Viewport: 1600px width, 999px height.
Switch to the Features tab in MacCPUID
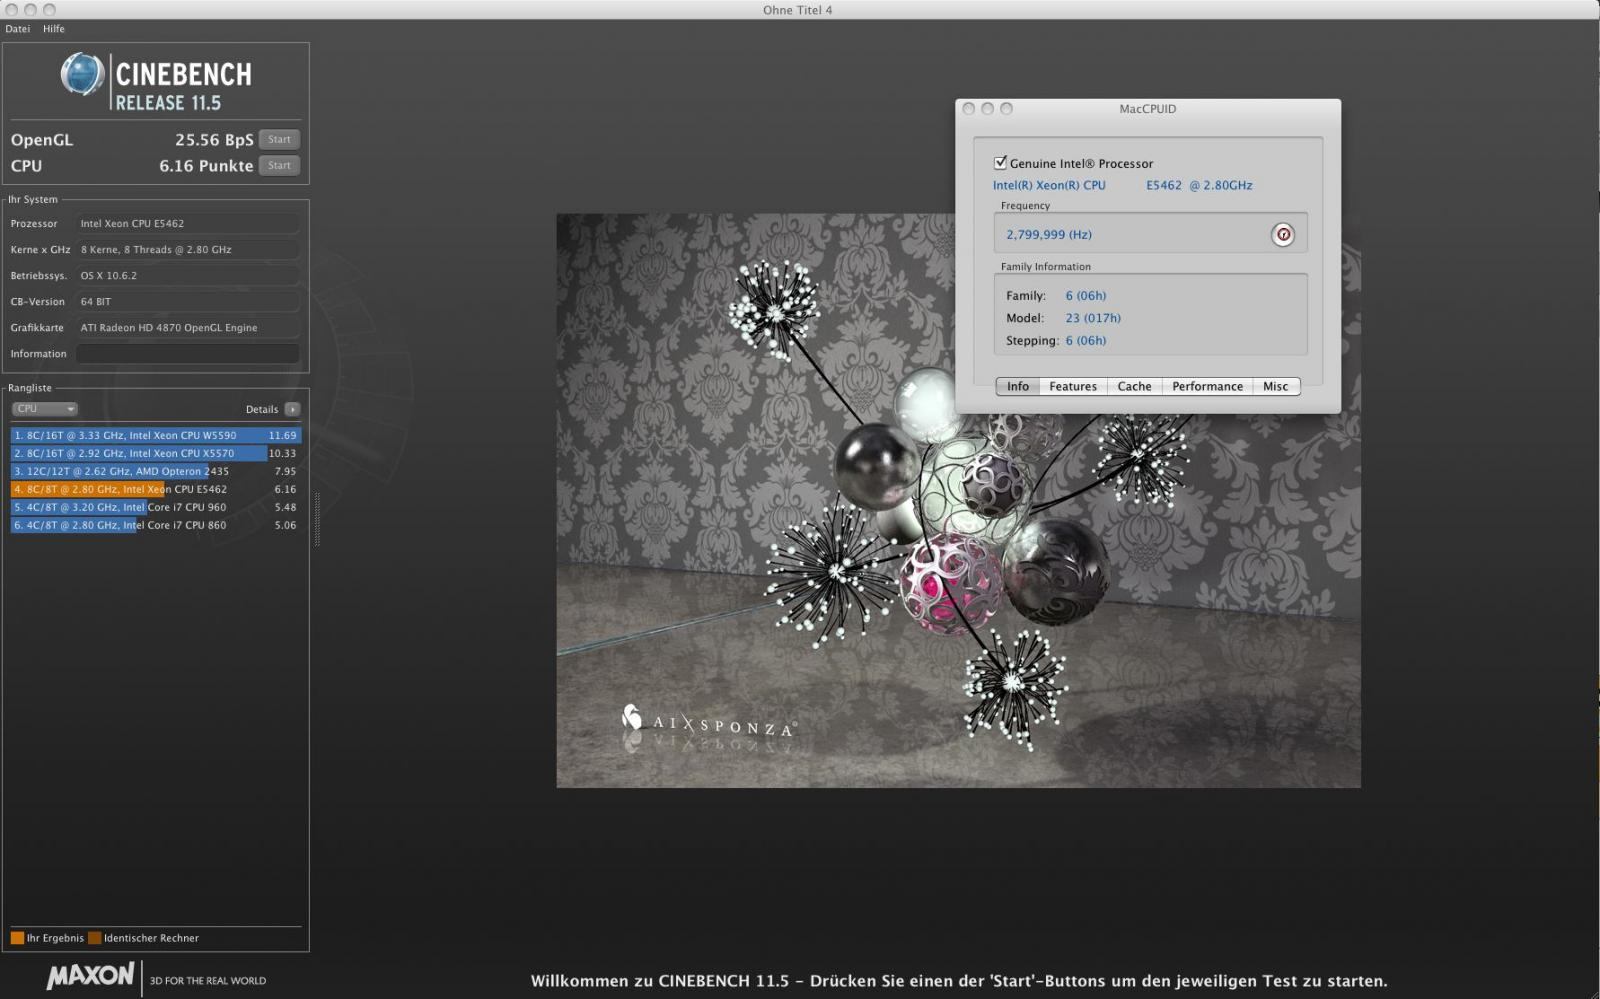(x=1073, y=387)
